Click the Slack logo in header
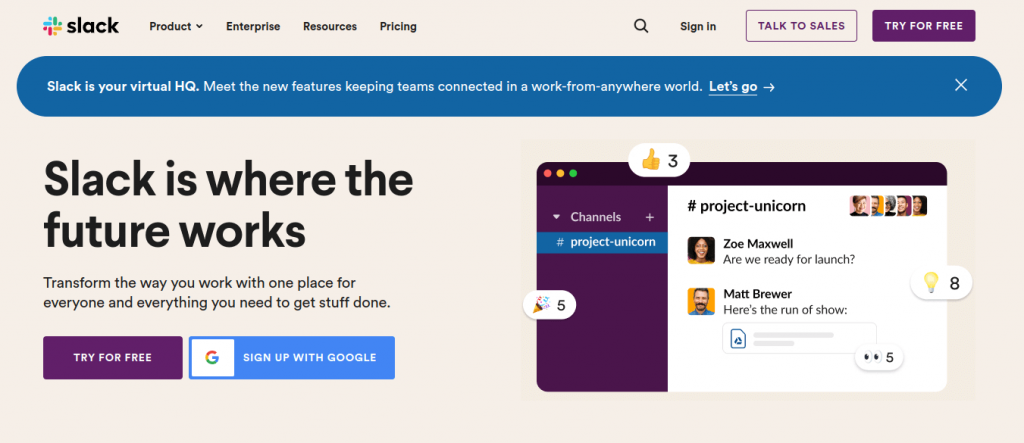 (x=81, y=26)
